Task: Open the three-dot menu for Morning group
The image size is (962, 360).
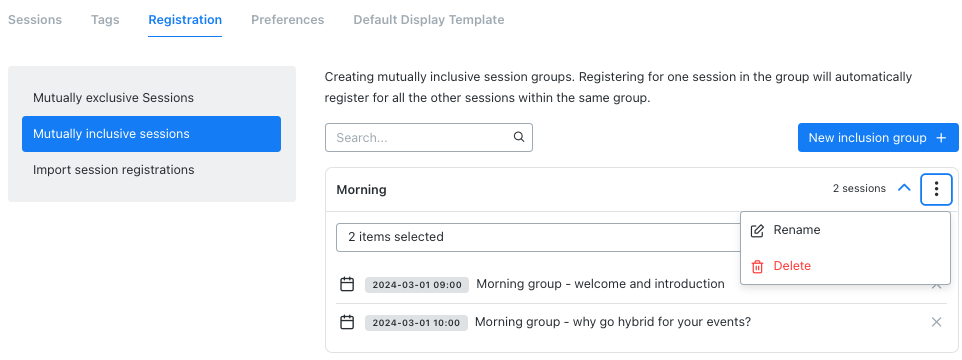Action: [936, 189]
